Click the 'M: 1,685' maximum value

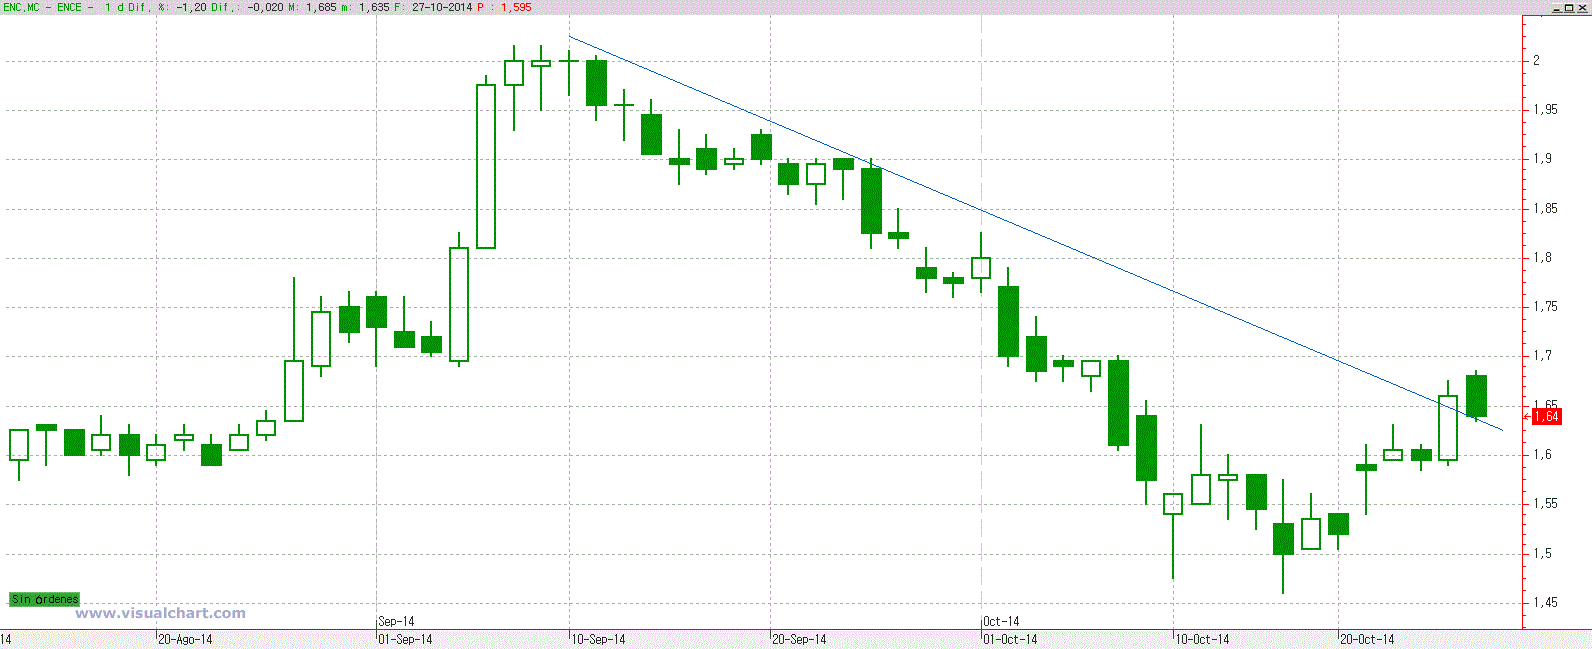[311, 7]
